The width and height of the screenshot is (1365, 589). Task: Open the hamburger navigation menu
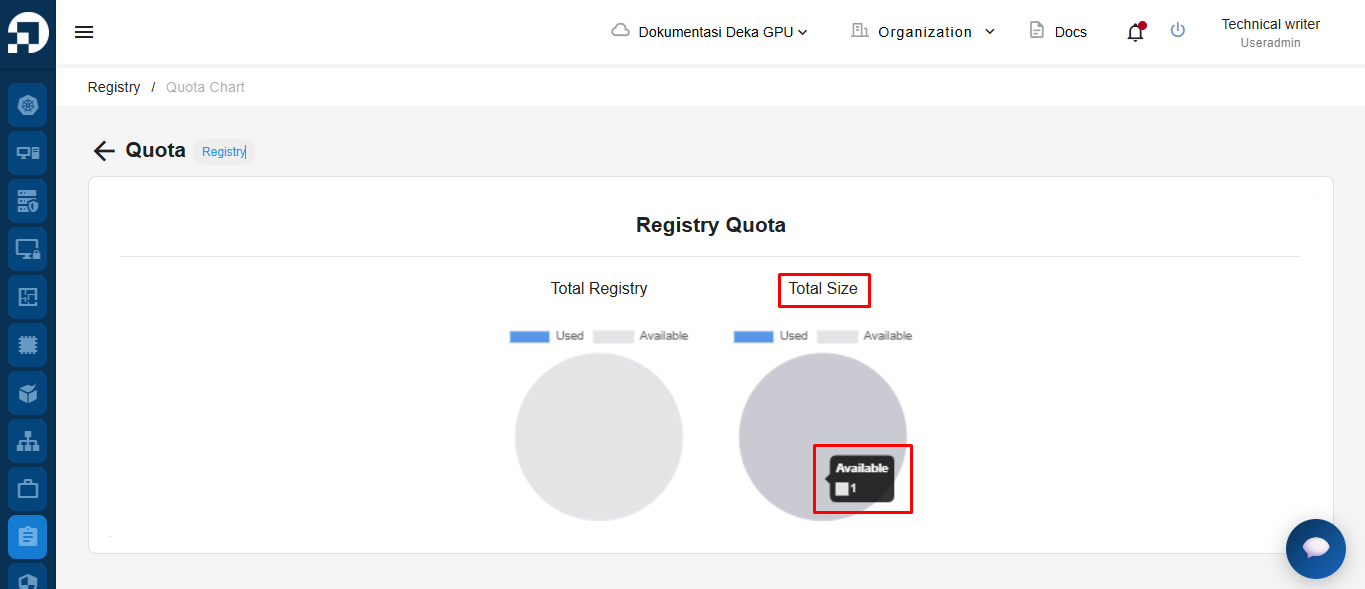[84, 32]
